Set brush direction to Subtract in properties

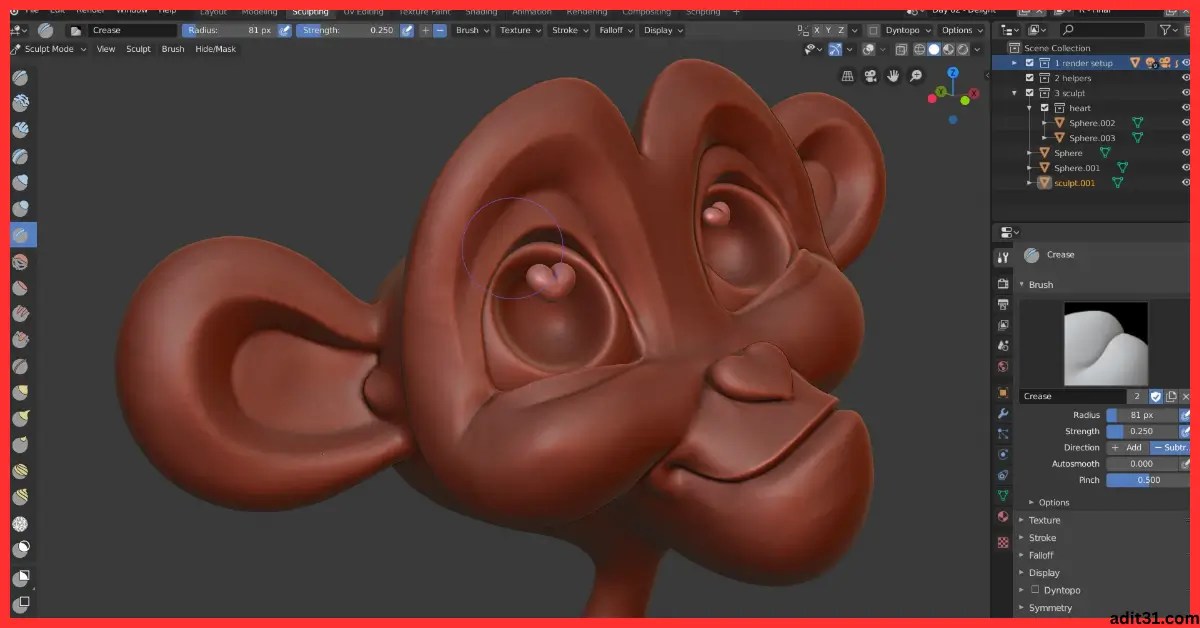coord(1170,447)
